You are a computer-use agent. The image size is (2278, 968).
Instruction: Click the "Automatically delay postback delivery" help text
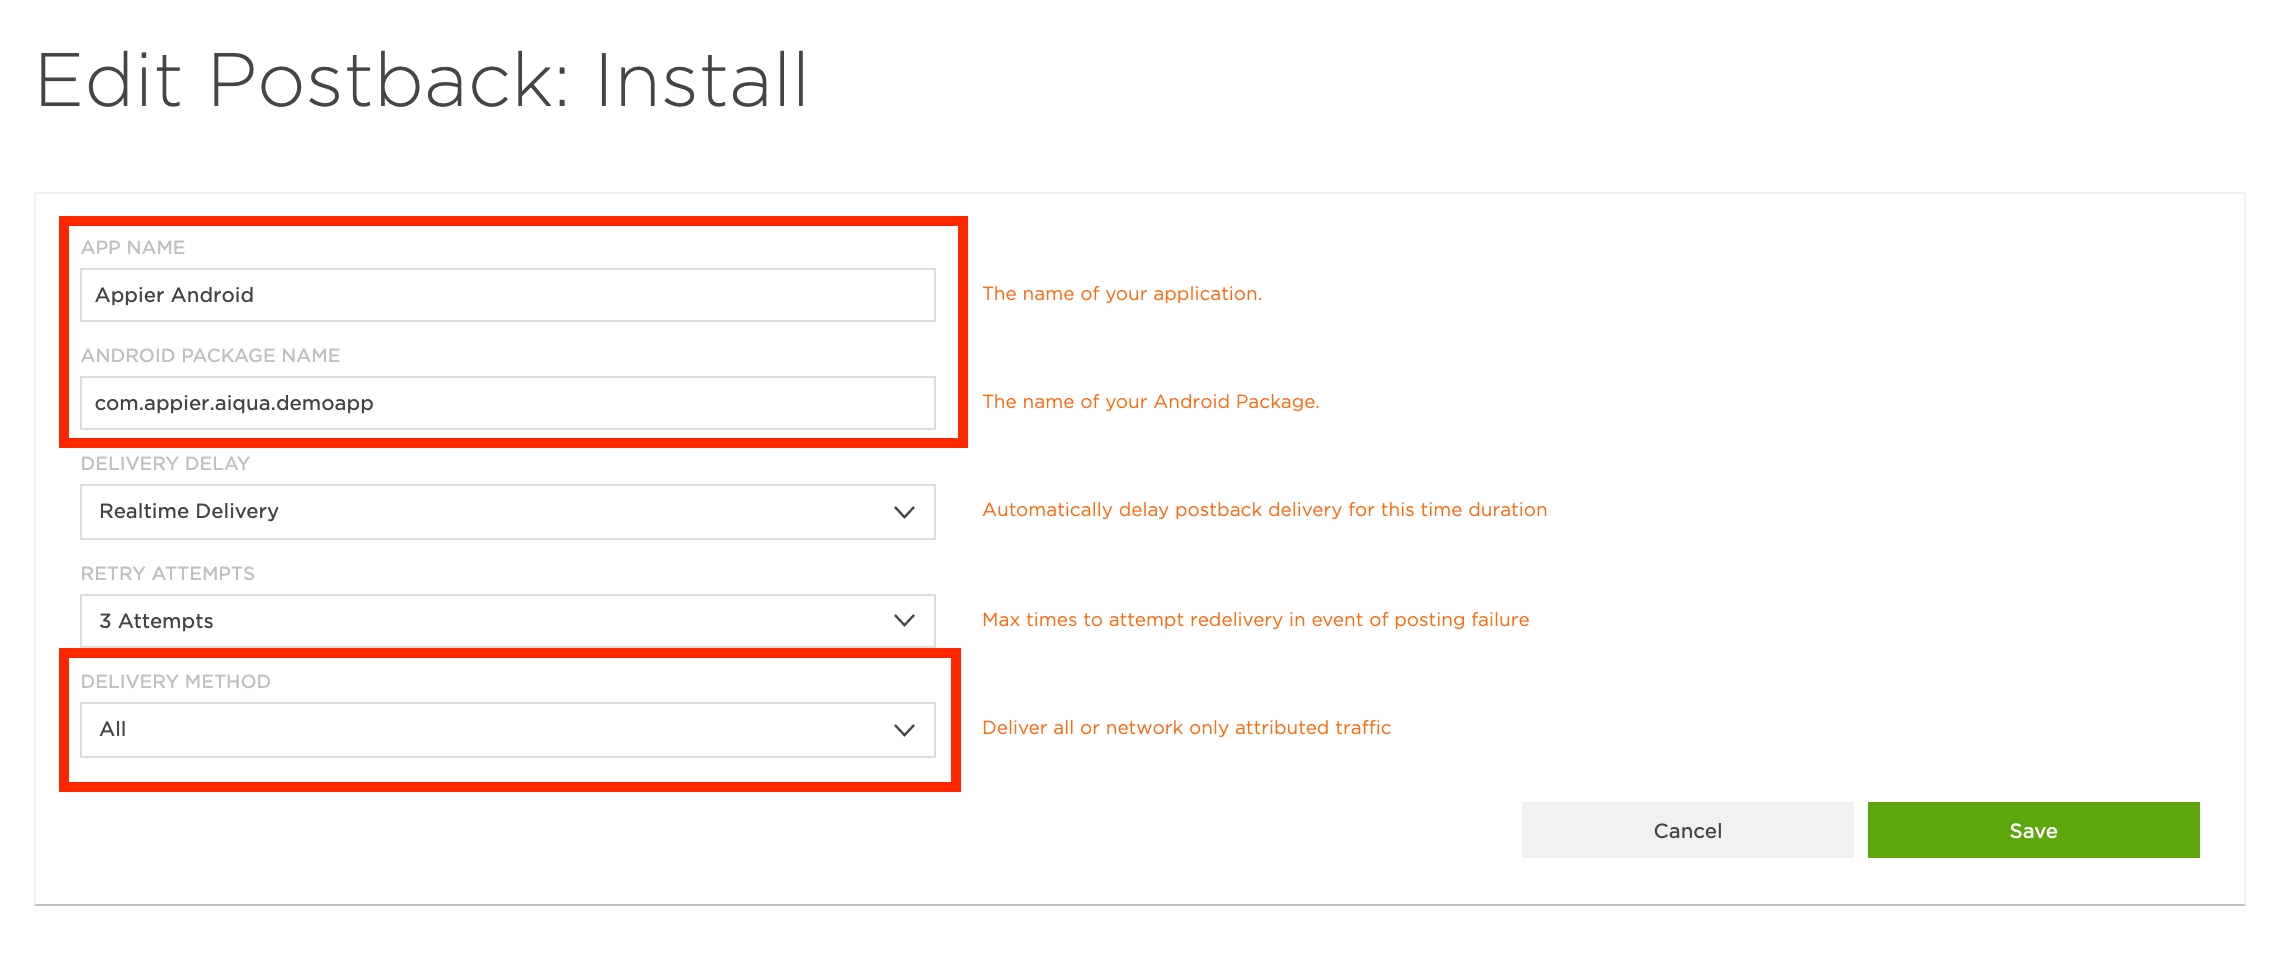[x=1264, y=509]
